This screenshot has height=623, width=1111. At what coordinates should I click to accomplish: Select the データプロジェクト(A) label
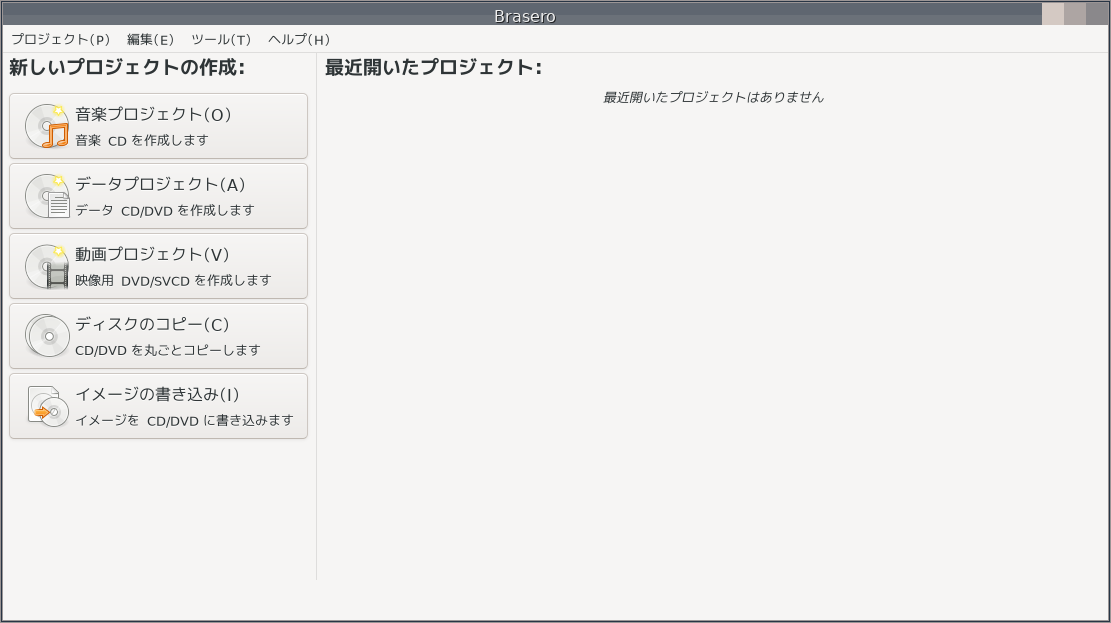point(160,184)
